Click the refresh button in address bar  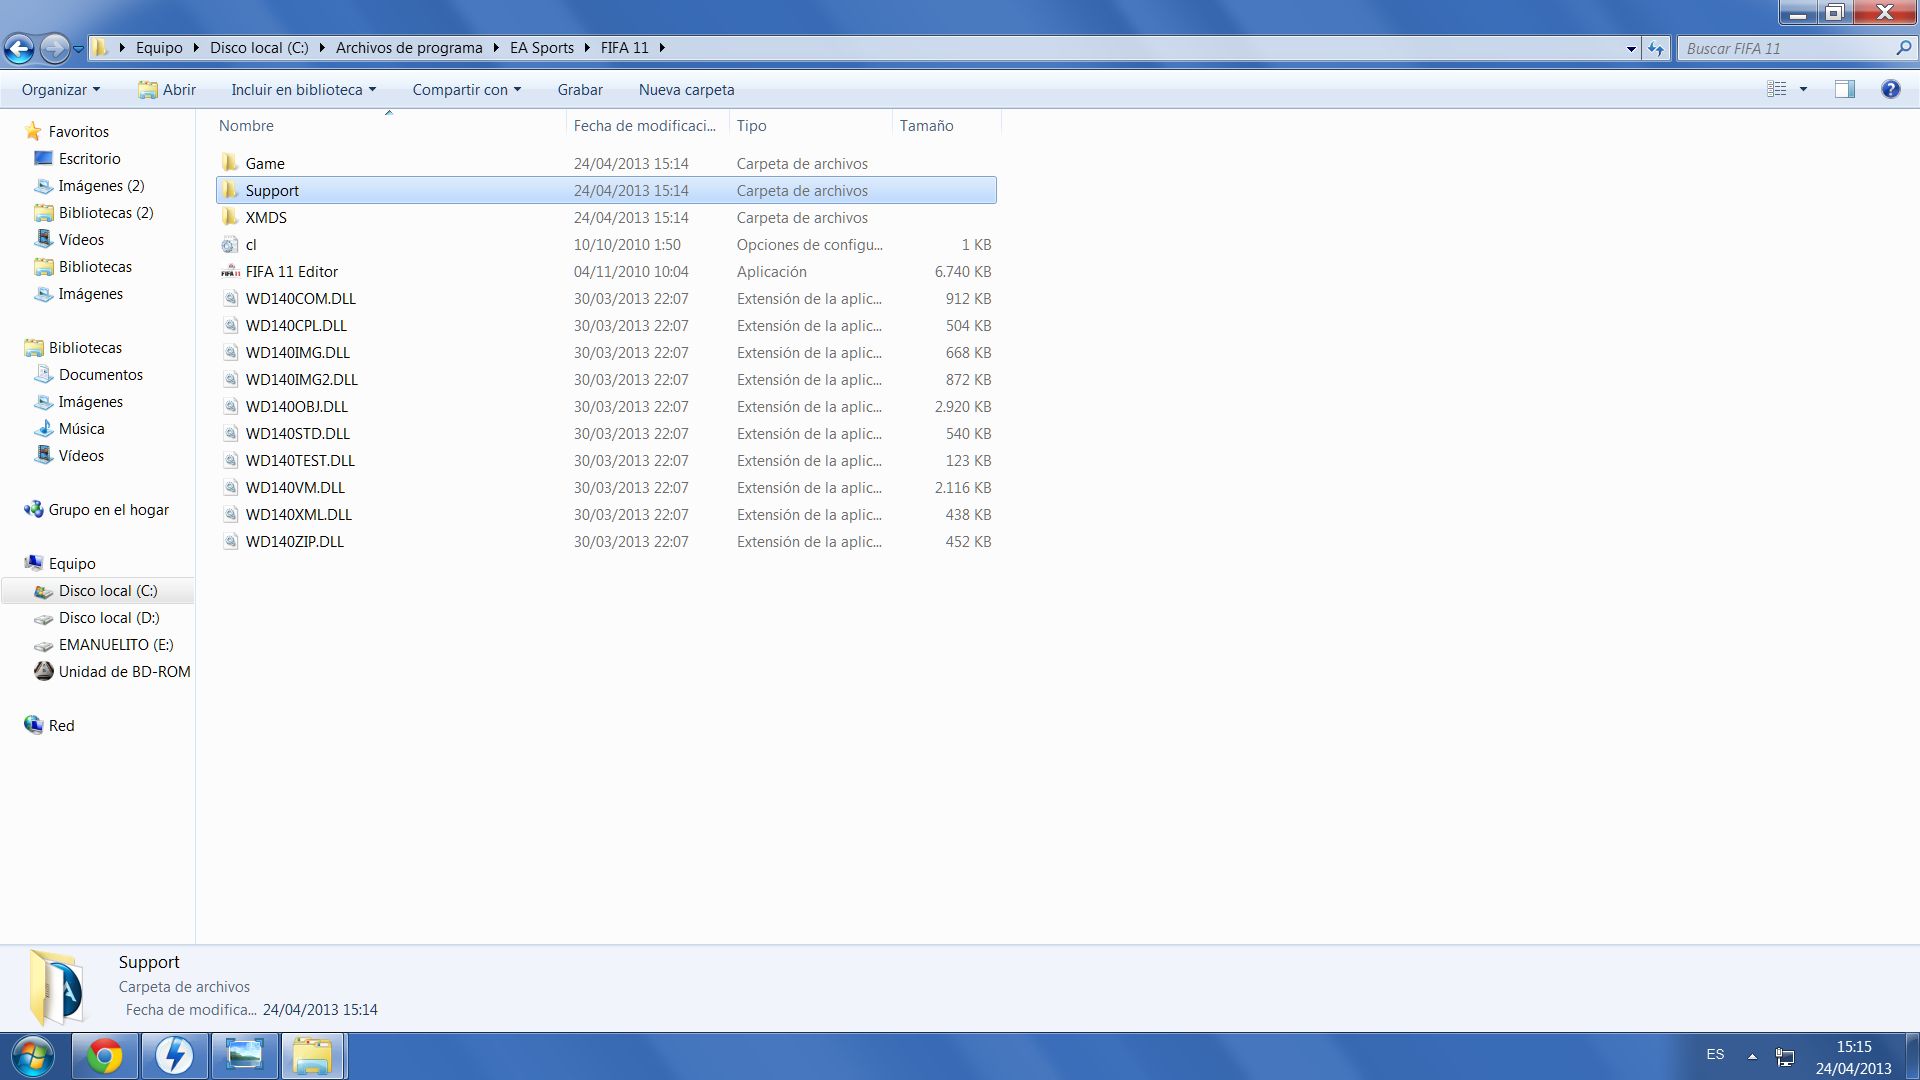point(1656,48)
